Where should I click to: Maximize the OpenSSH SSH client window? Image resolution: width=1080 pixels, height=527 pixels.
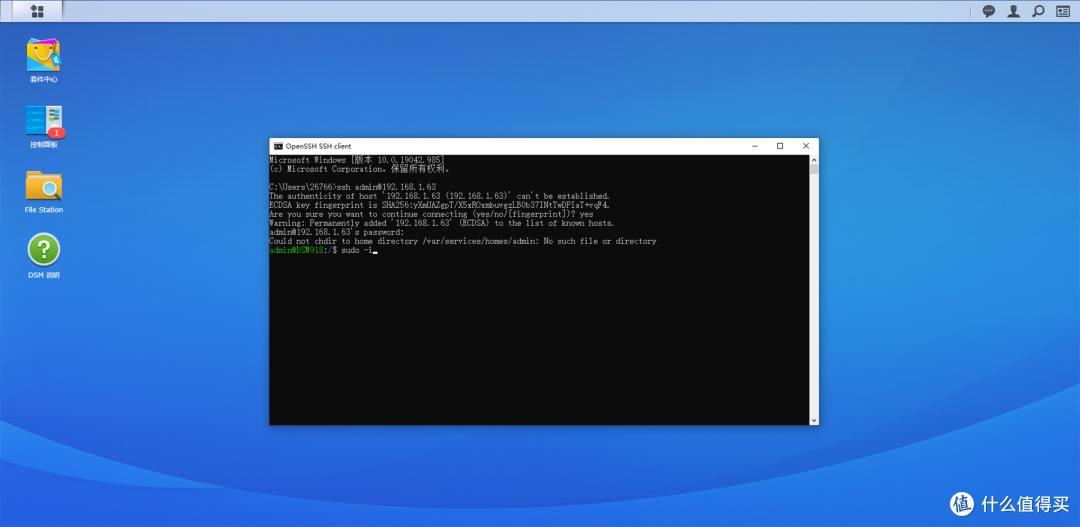click(780, 146)
